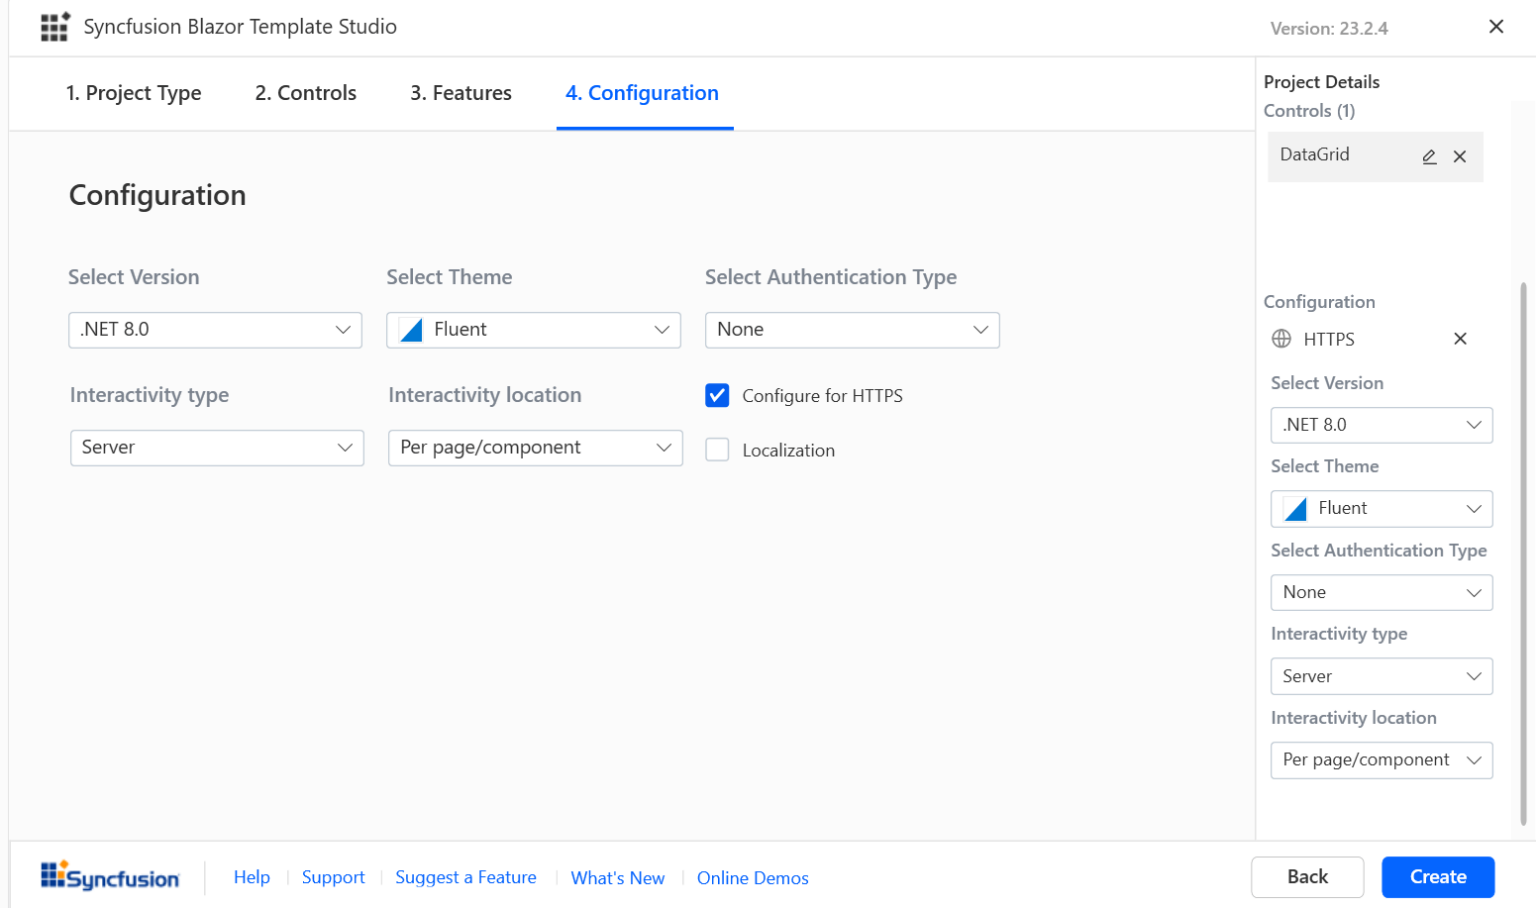Open the sidebar Interactivity type dropdown
This screenshot has width=1536, height=908.
(1381, 676)
